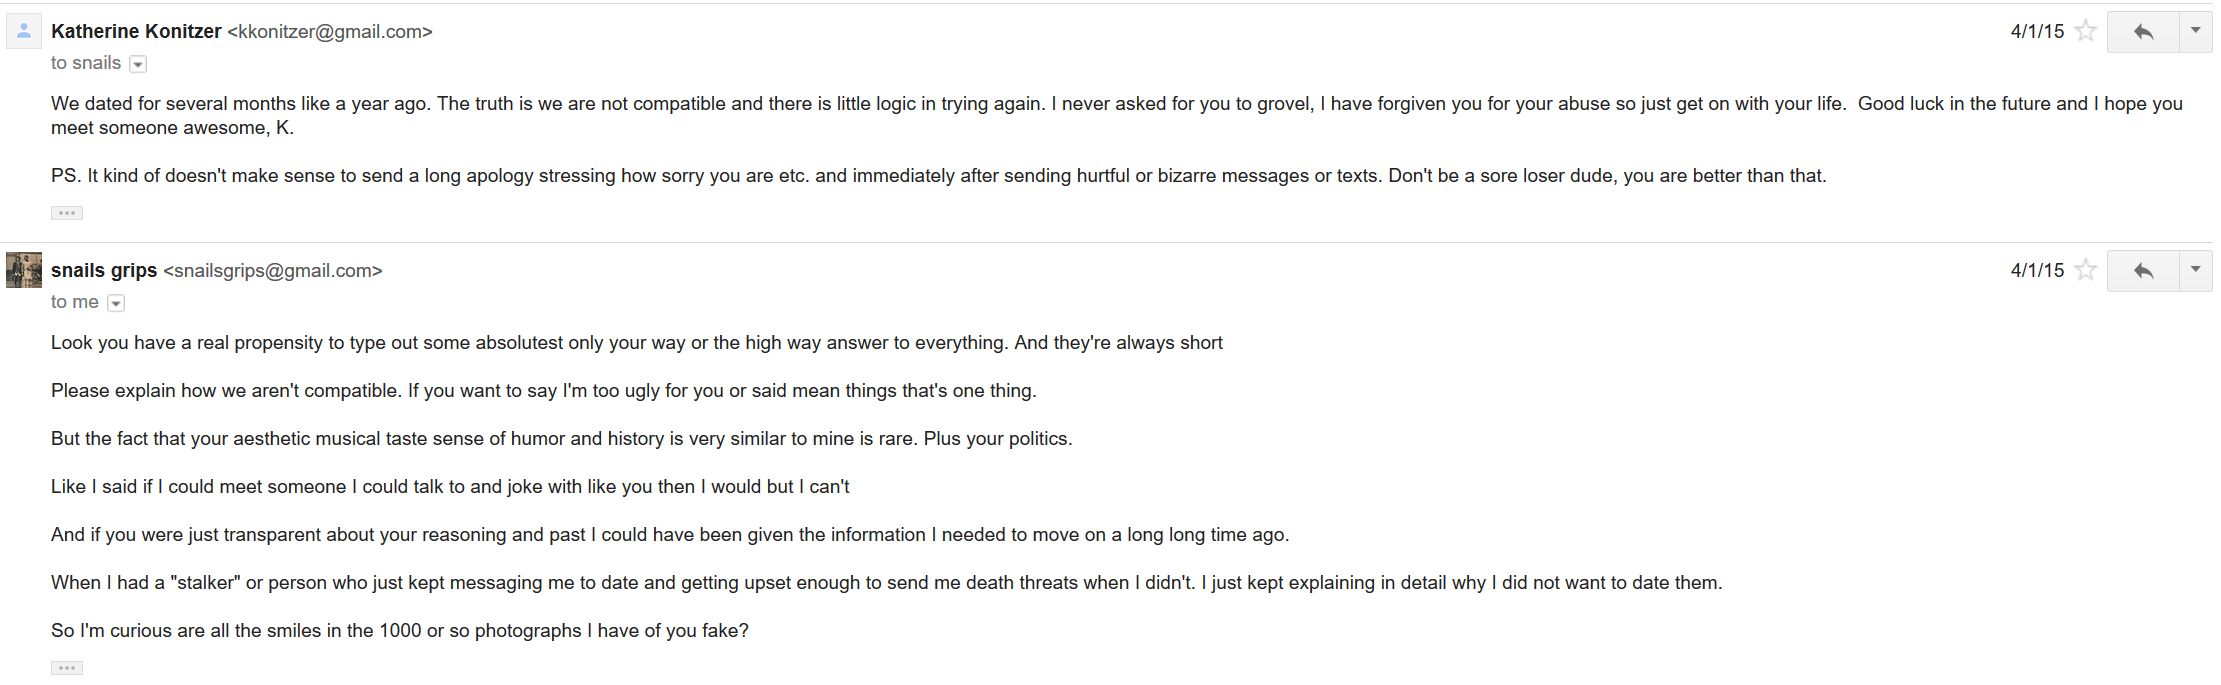Reply to Katherine Konitzer's email

coord(2143,32)
